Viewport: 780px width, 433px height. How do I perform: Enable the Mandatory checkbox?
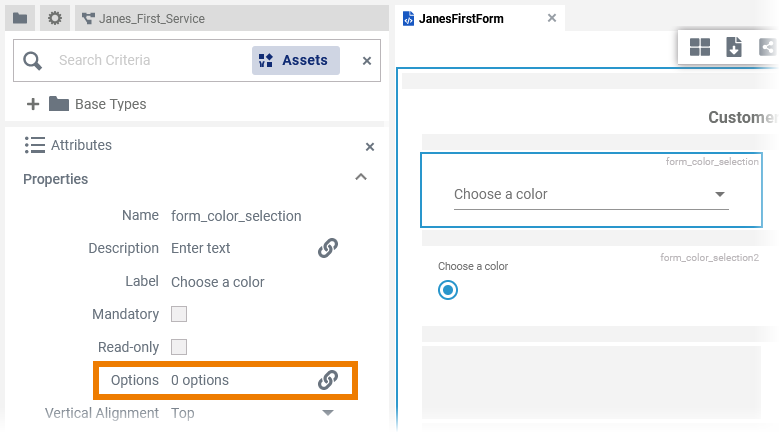(x=179, y=314)
